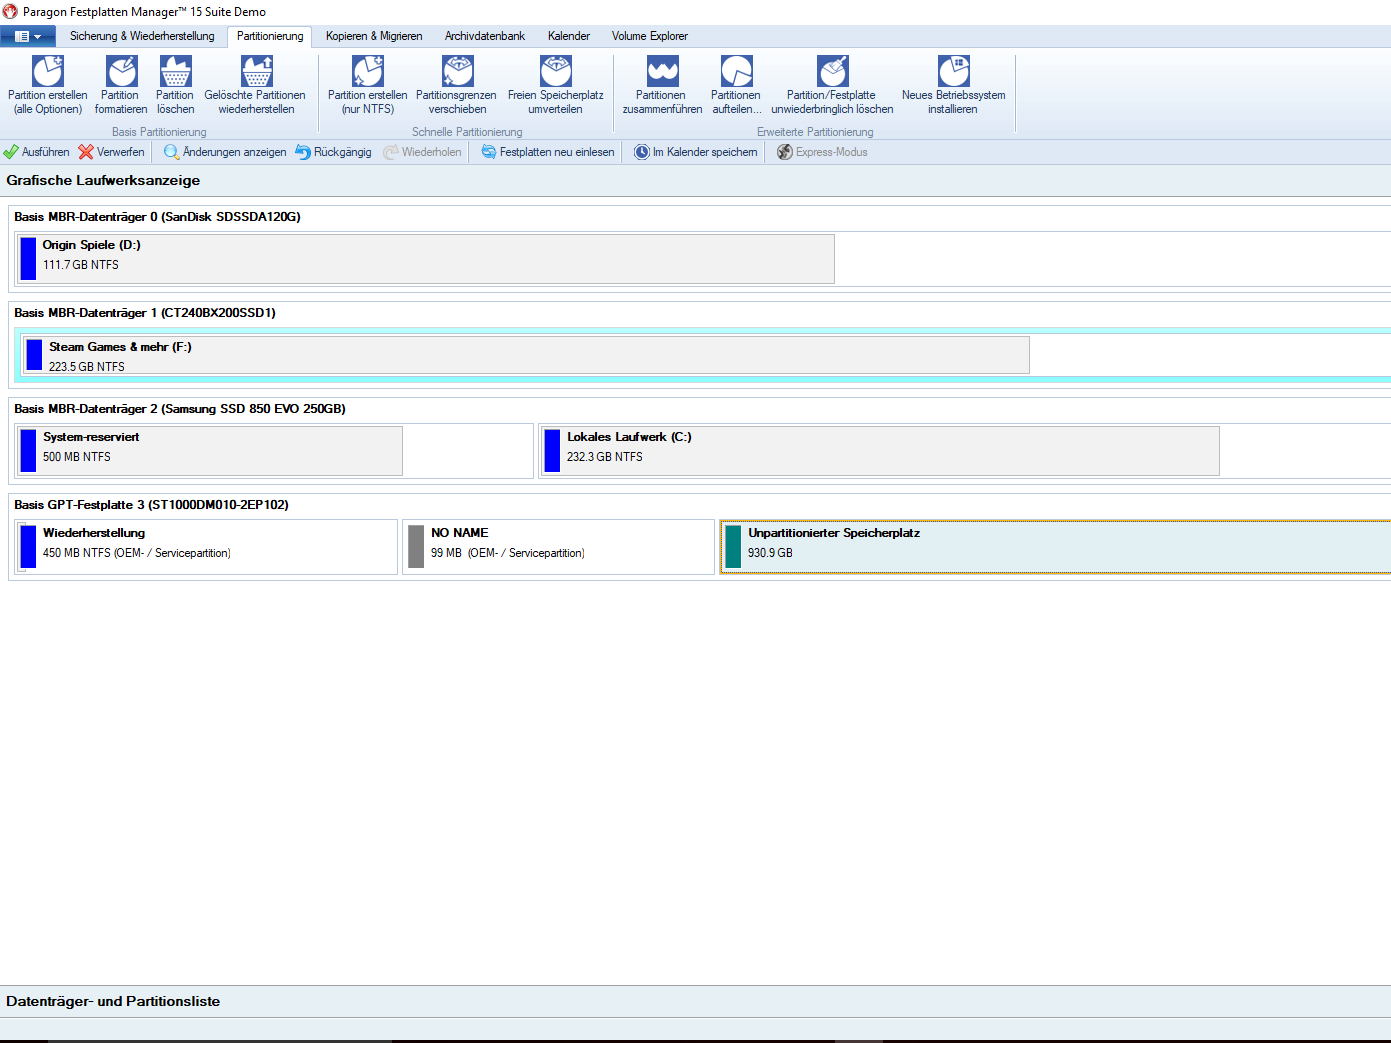Open the Archivdatenbank tab
The width and height of the screenshot is (1391, 1043).
[485, 36]
